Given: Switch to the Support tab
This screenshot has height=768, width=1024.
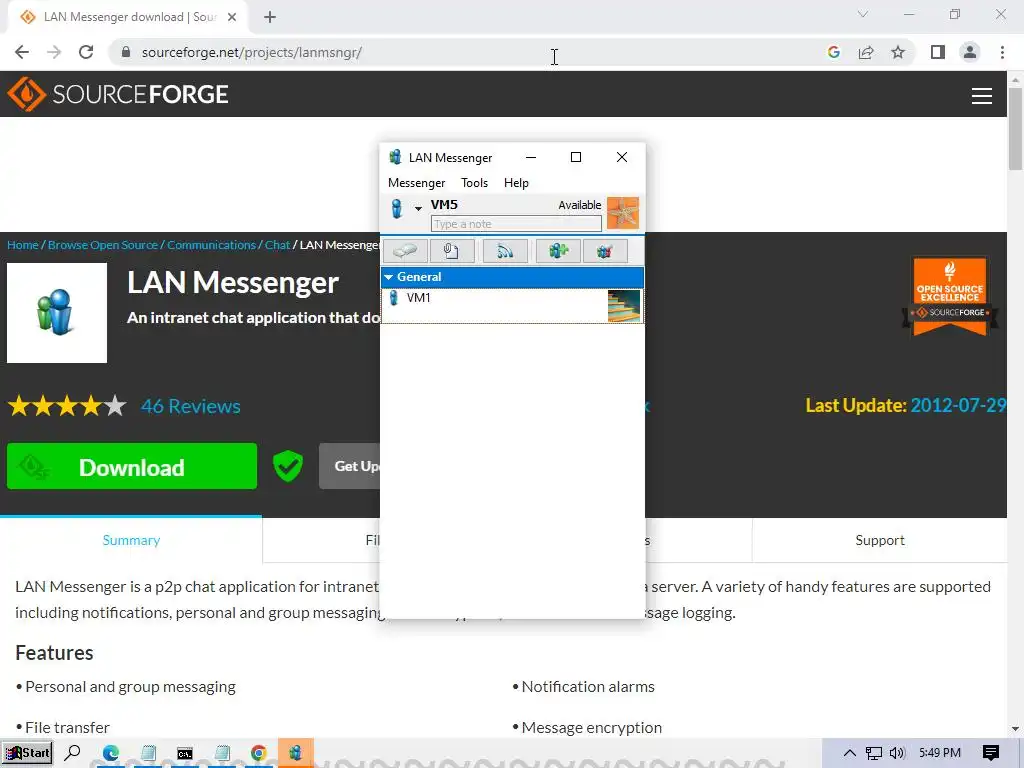Looking at the screenshot, I should pos(880,540).
